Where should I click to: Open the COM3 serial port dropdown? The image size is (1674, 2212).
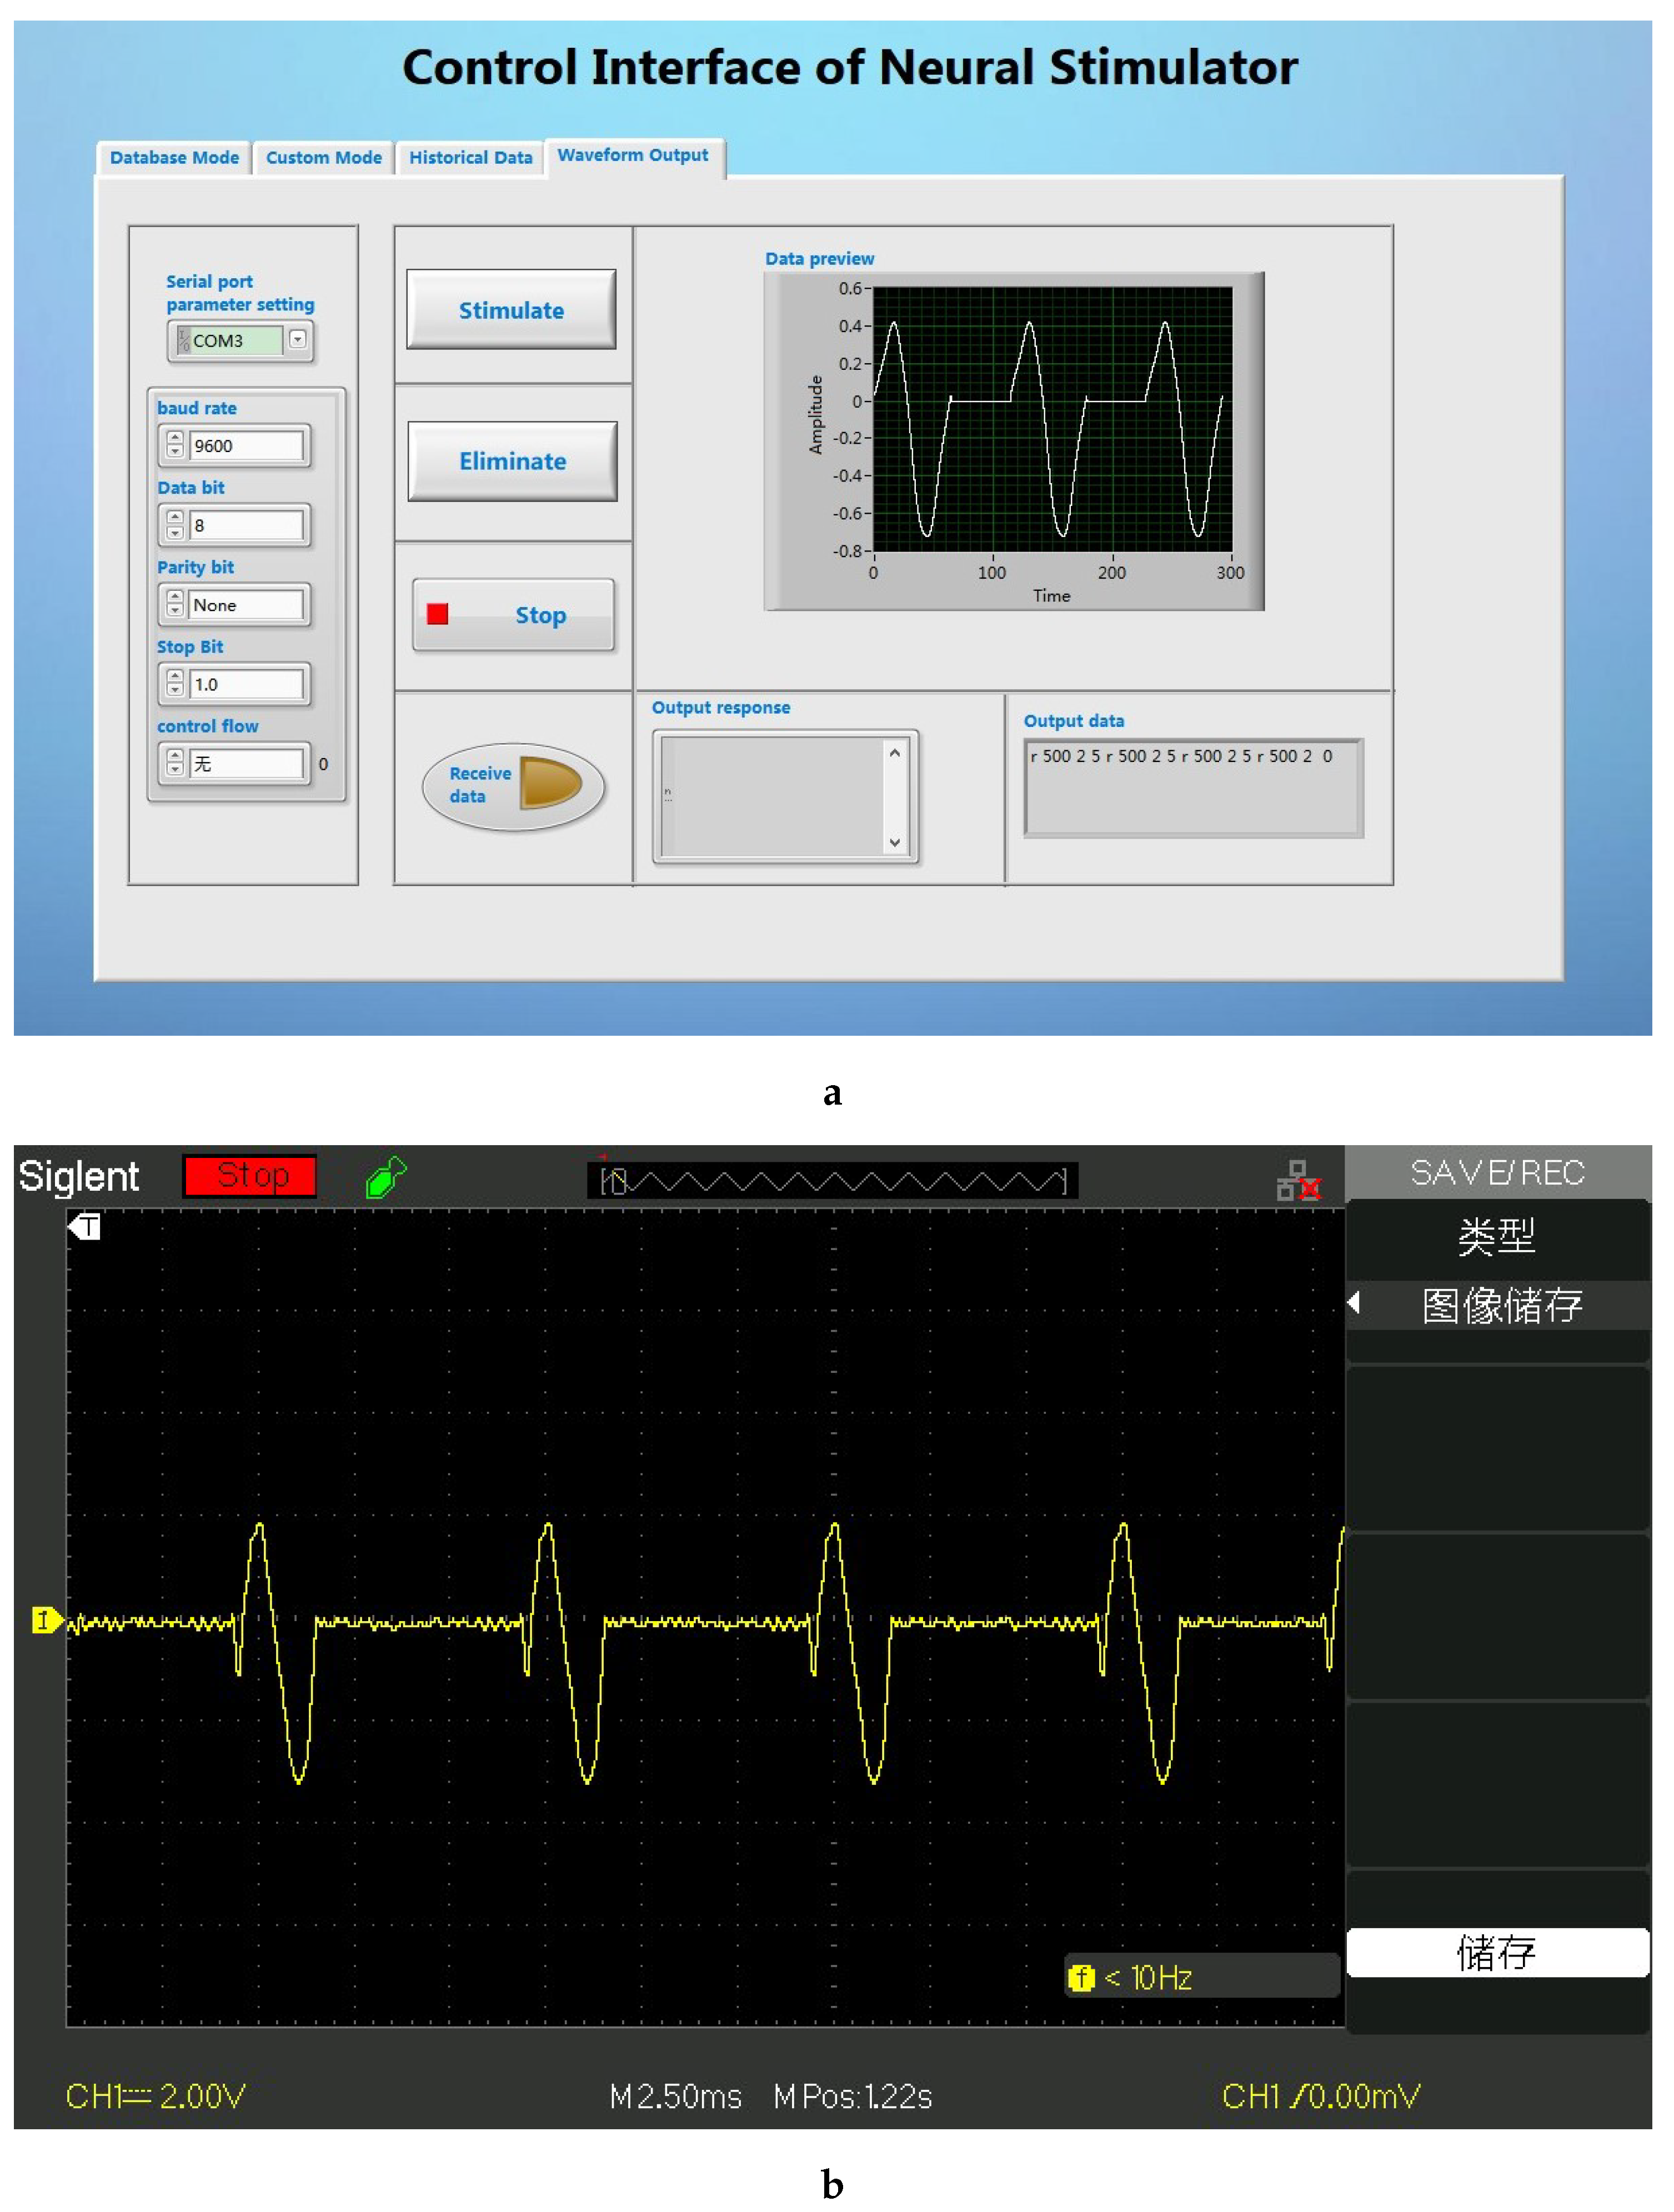297,340
